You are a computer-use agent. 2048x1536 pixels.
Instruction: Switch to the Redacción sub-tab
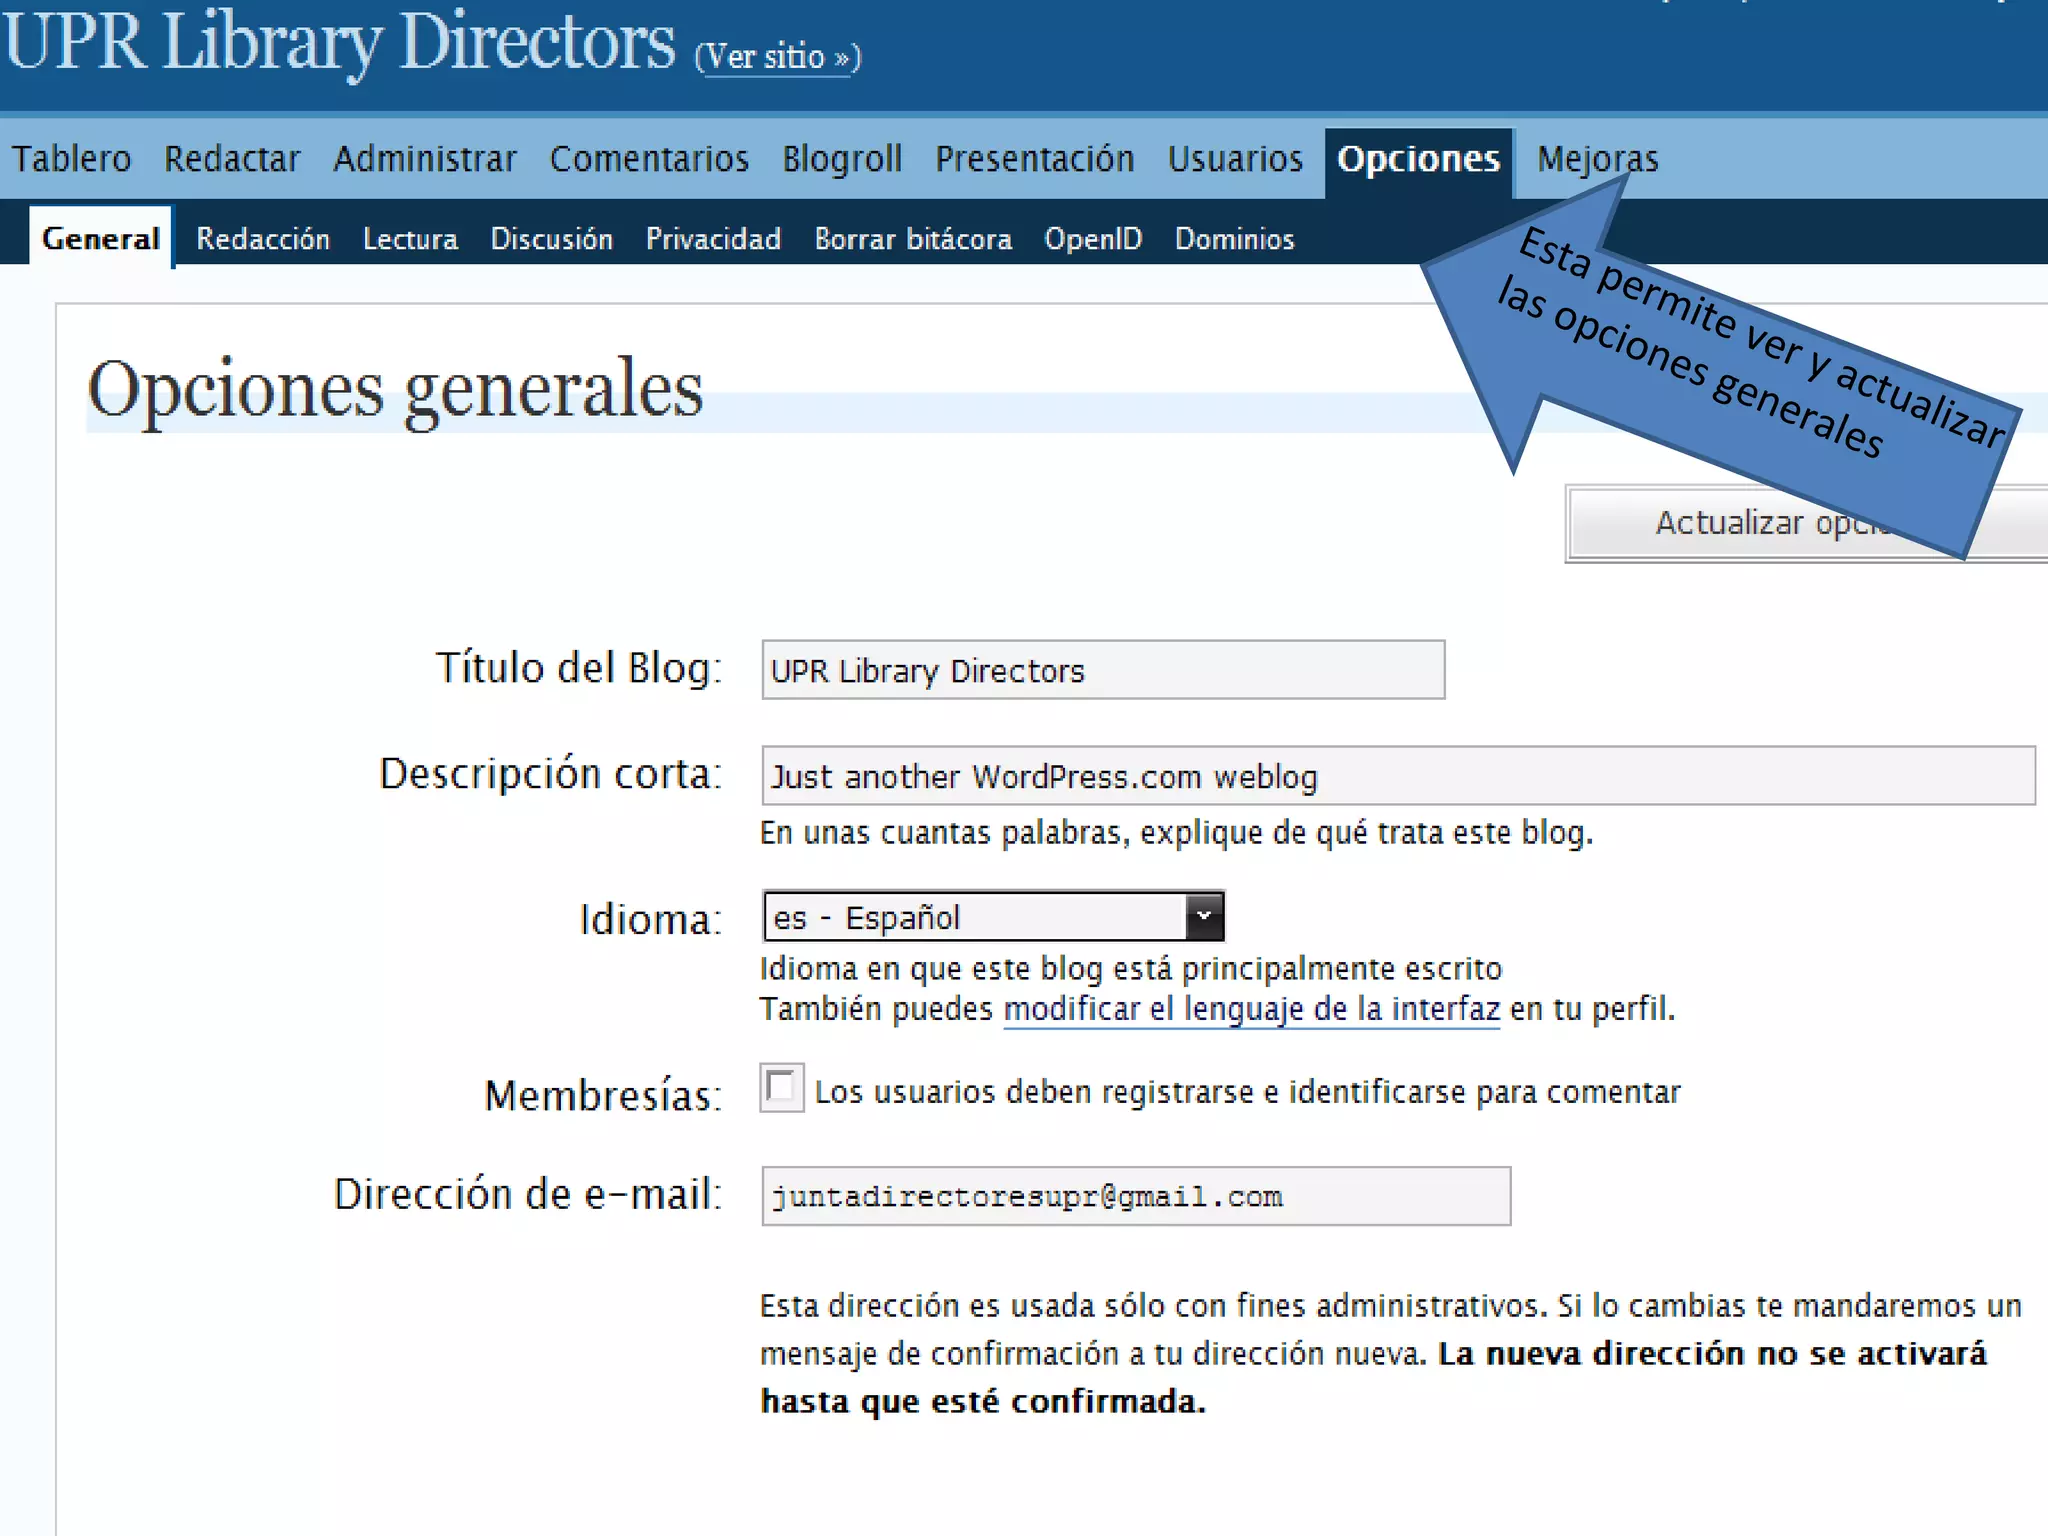click(263, 239)
